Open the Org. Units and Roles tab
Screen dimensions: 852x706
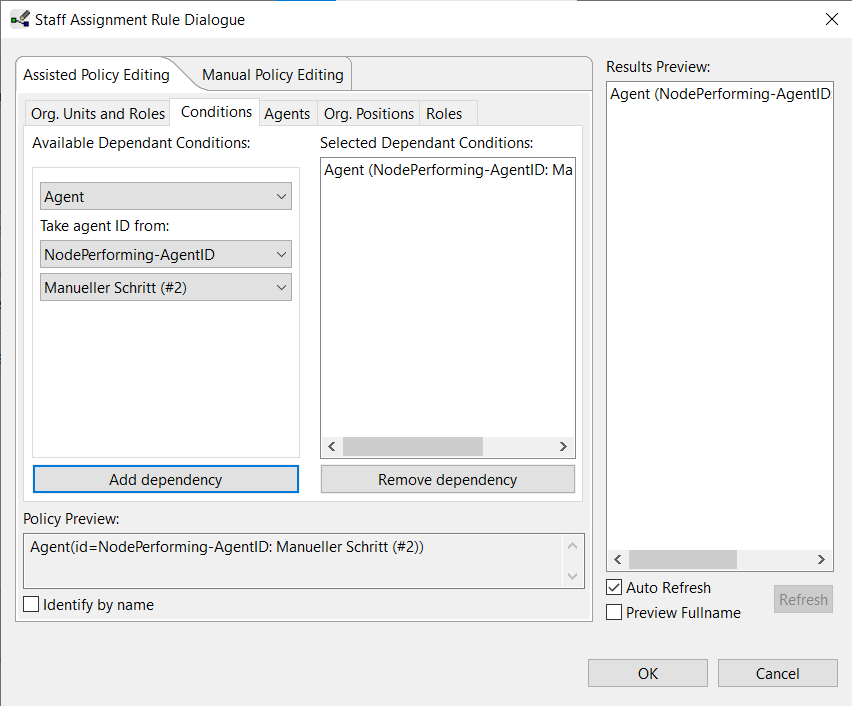click(x=98, y=113)
